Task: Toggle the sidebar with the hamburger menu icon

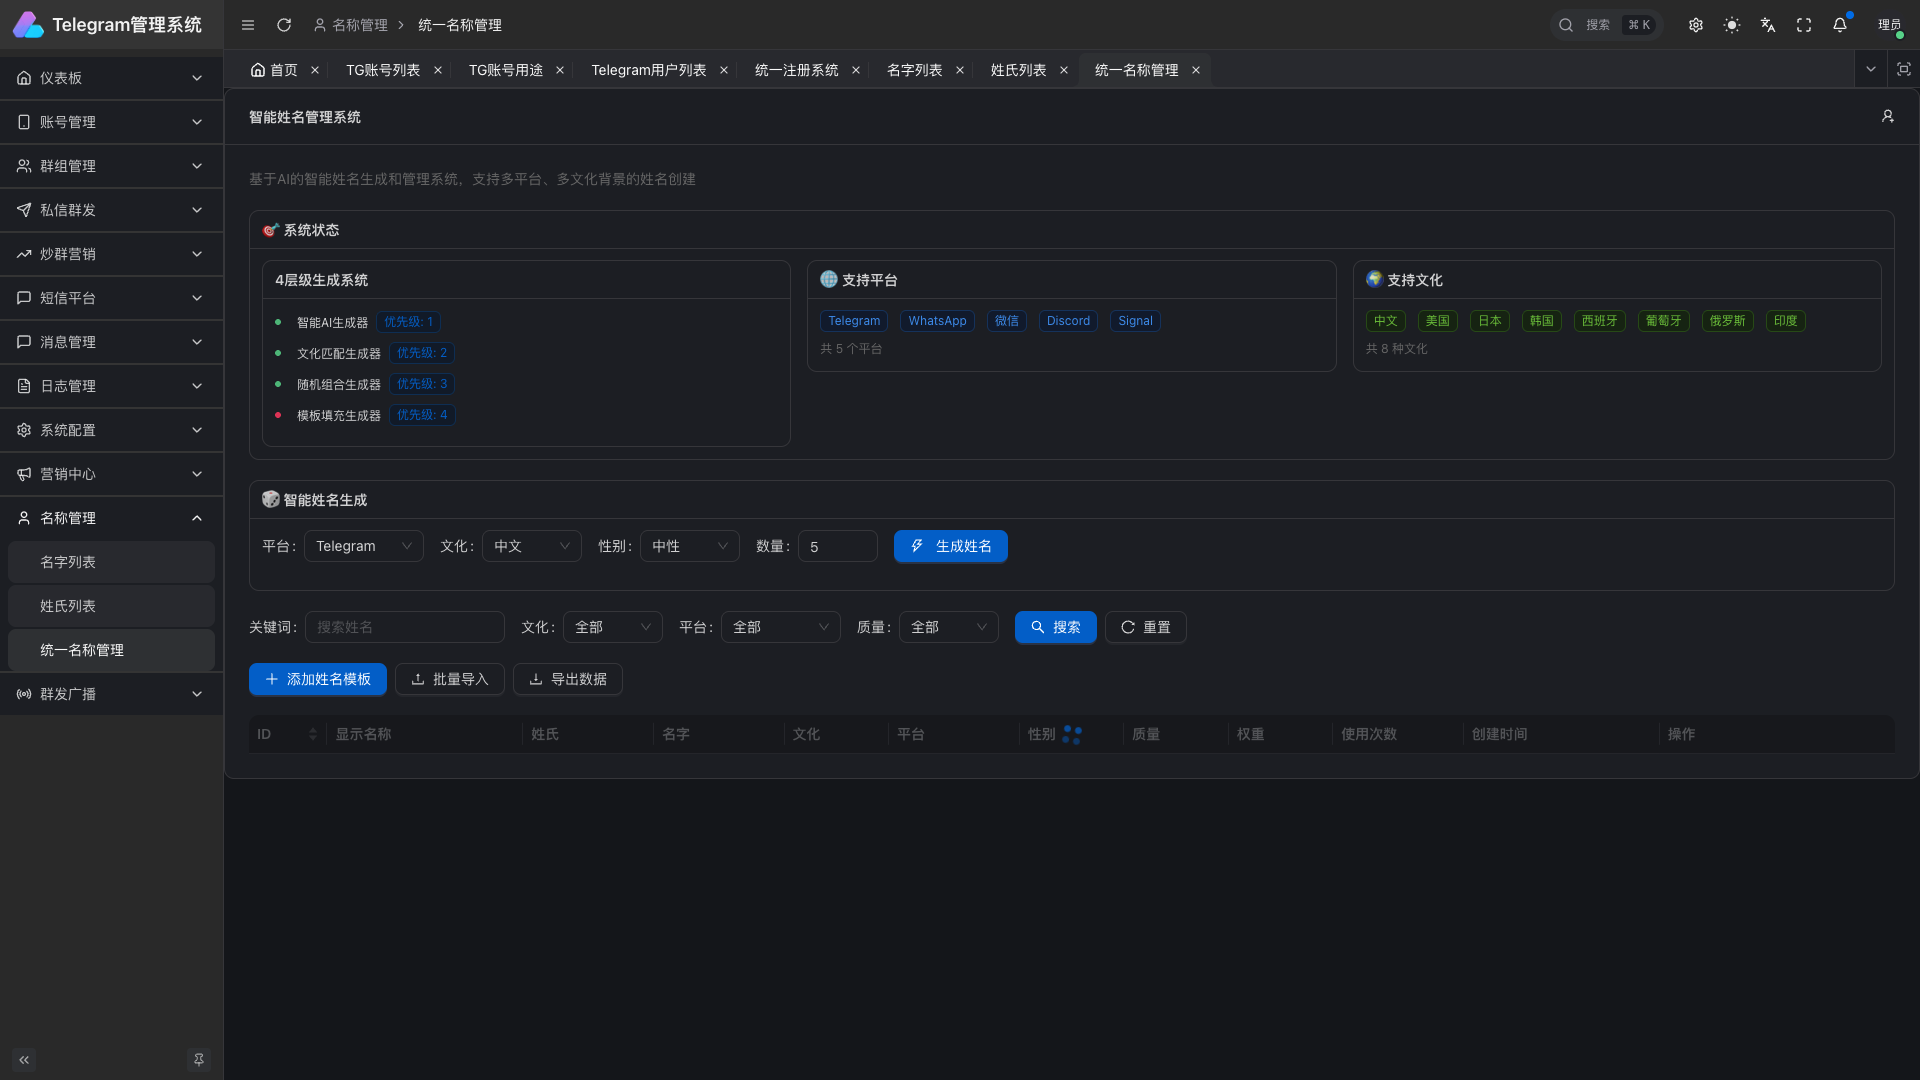Action: [x=248, y=25]
